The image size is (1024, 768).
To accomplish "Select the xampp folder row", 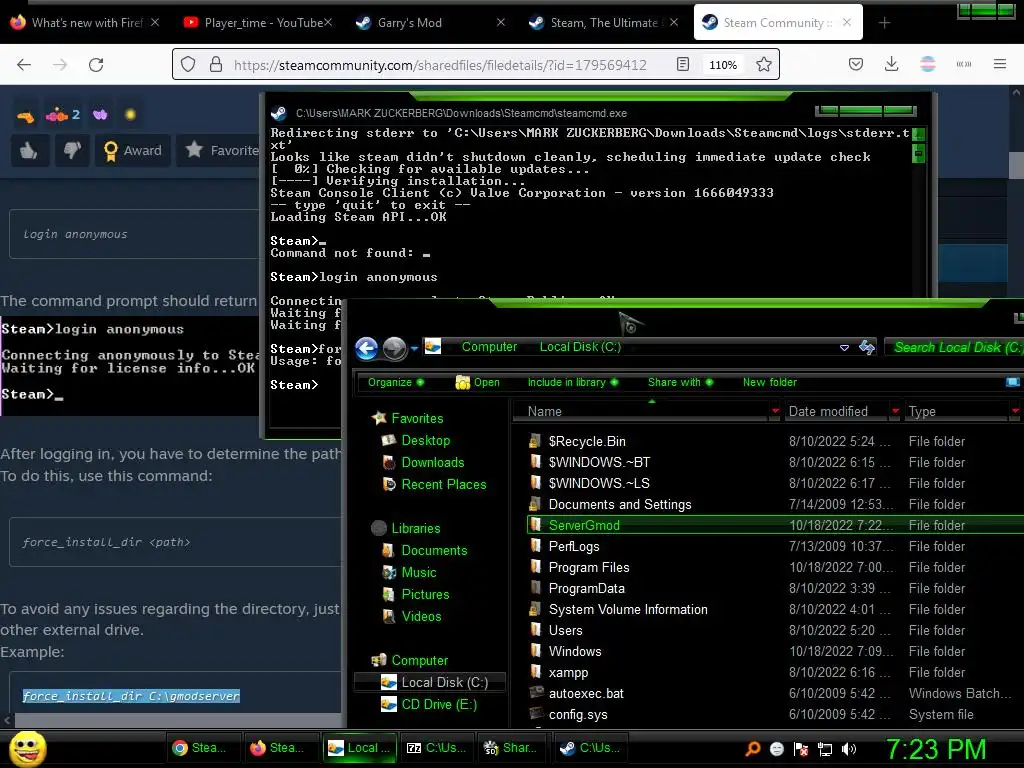I will (774, 672).
